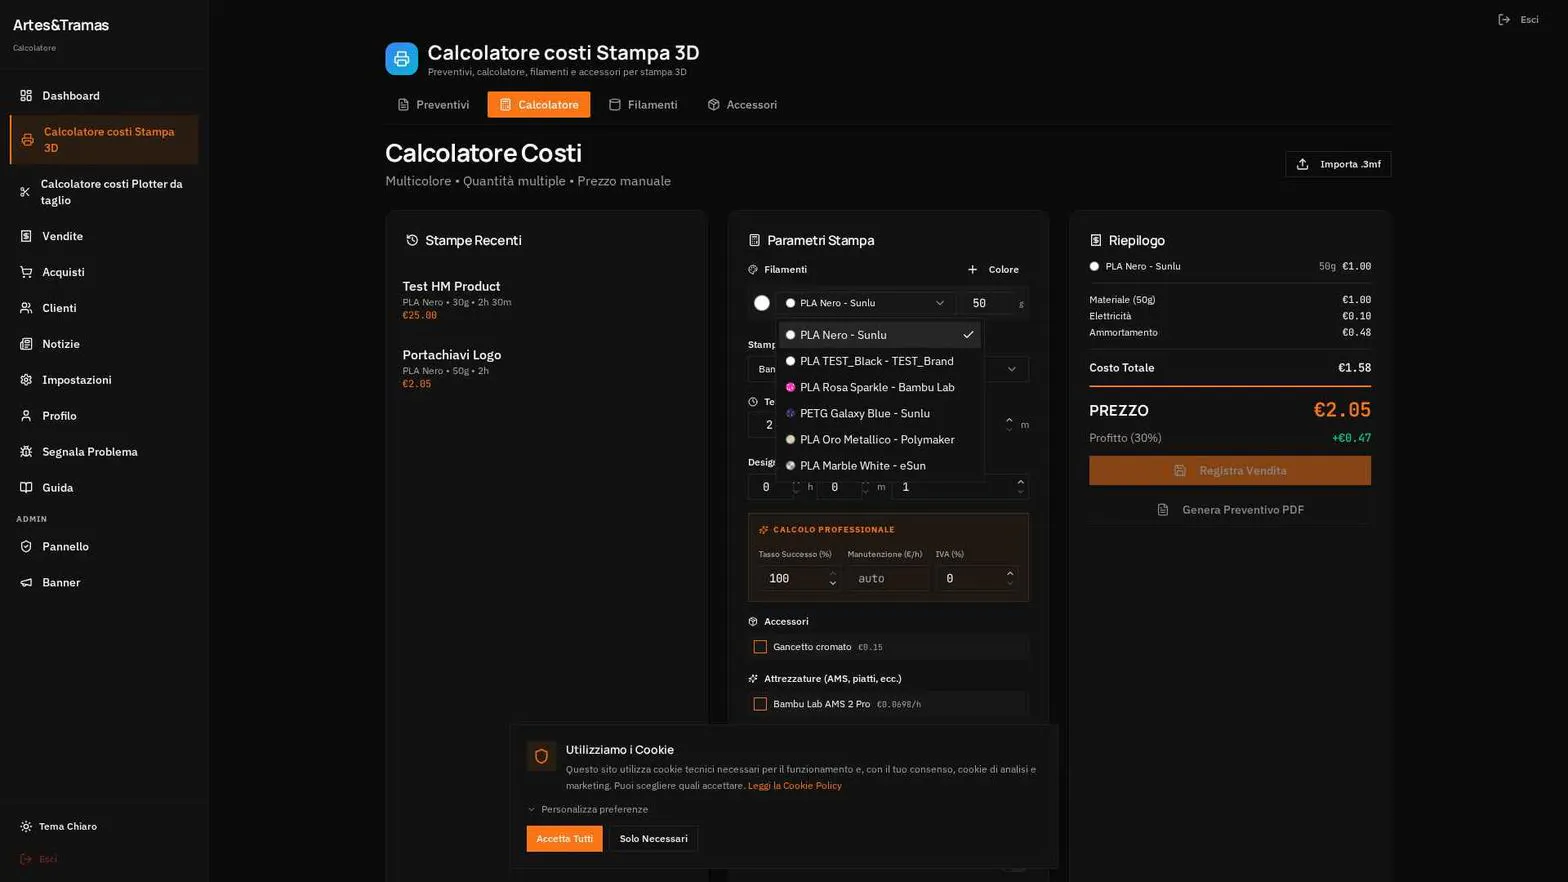
Task: Select the Calcolatore tab
Action: pos(539,105)
